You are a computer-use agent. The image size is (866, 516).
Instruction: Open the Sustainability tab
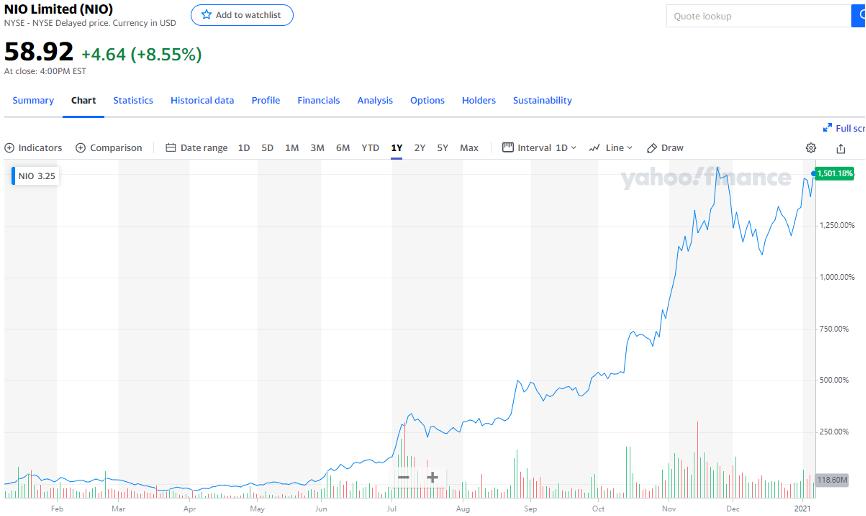tap(542, 100)
